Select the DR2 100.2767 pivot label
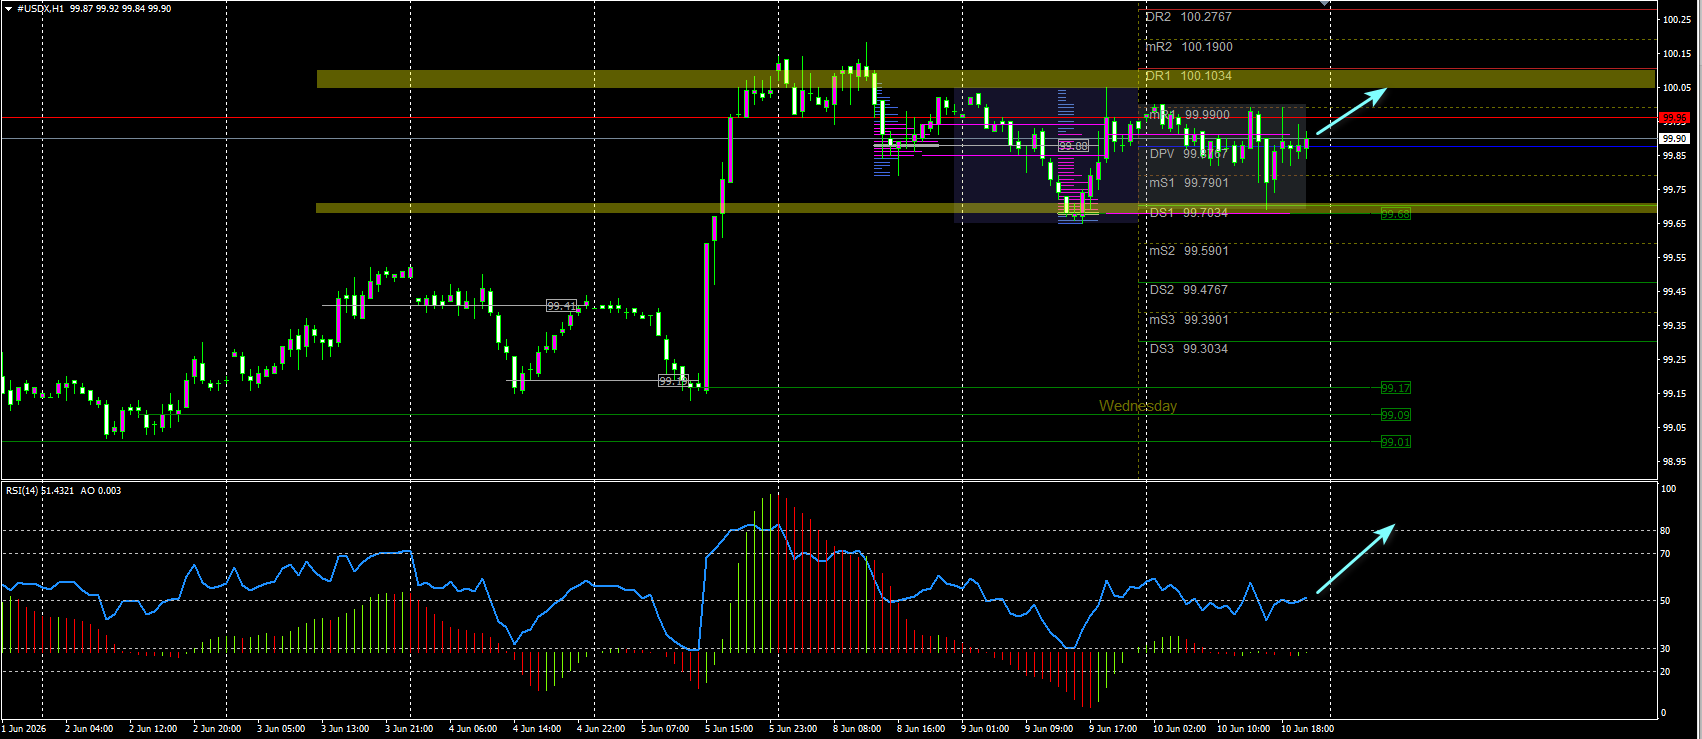Screen dimensions: 1702x739 1188,17
